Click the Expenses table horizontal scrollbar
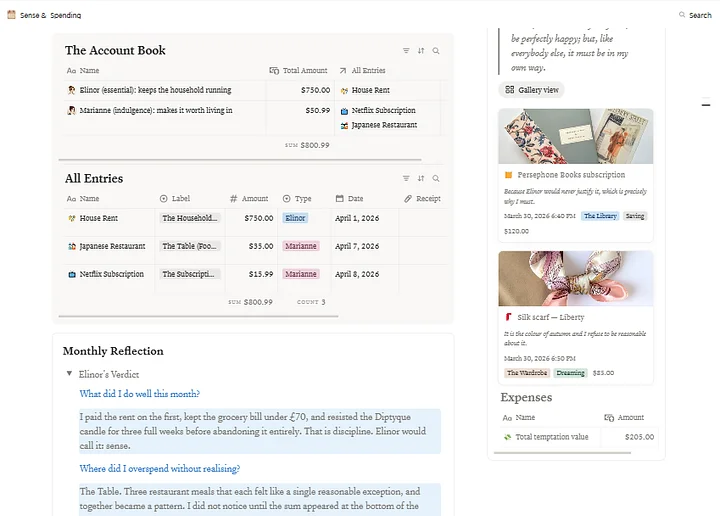Screen dimensions: 720x516 [562, 453]
